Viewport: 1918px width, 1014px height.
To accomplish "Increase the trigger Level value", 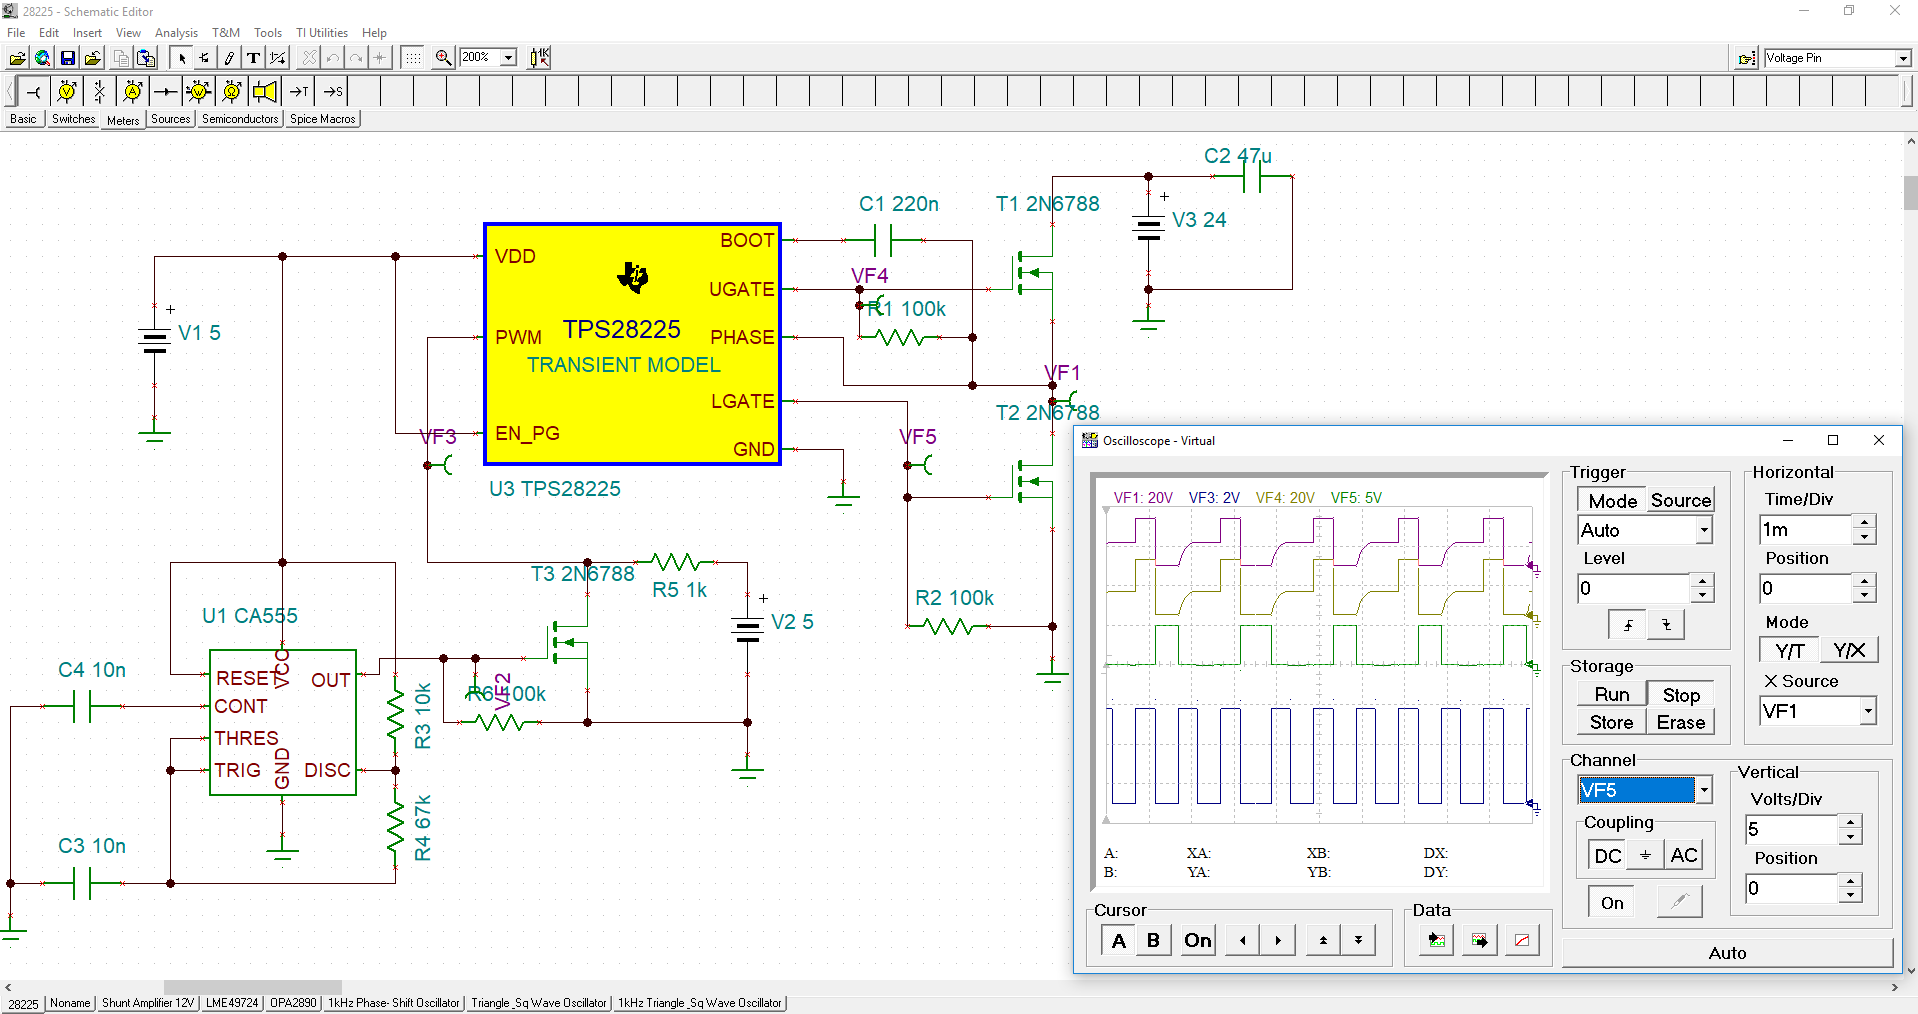I will click(1702, 581).
